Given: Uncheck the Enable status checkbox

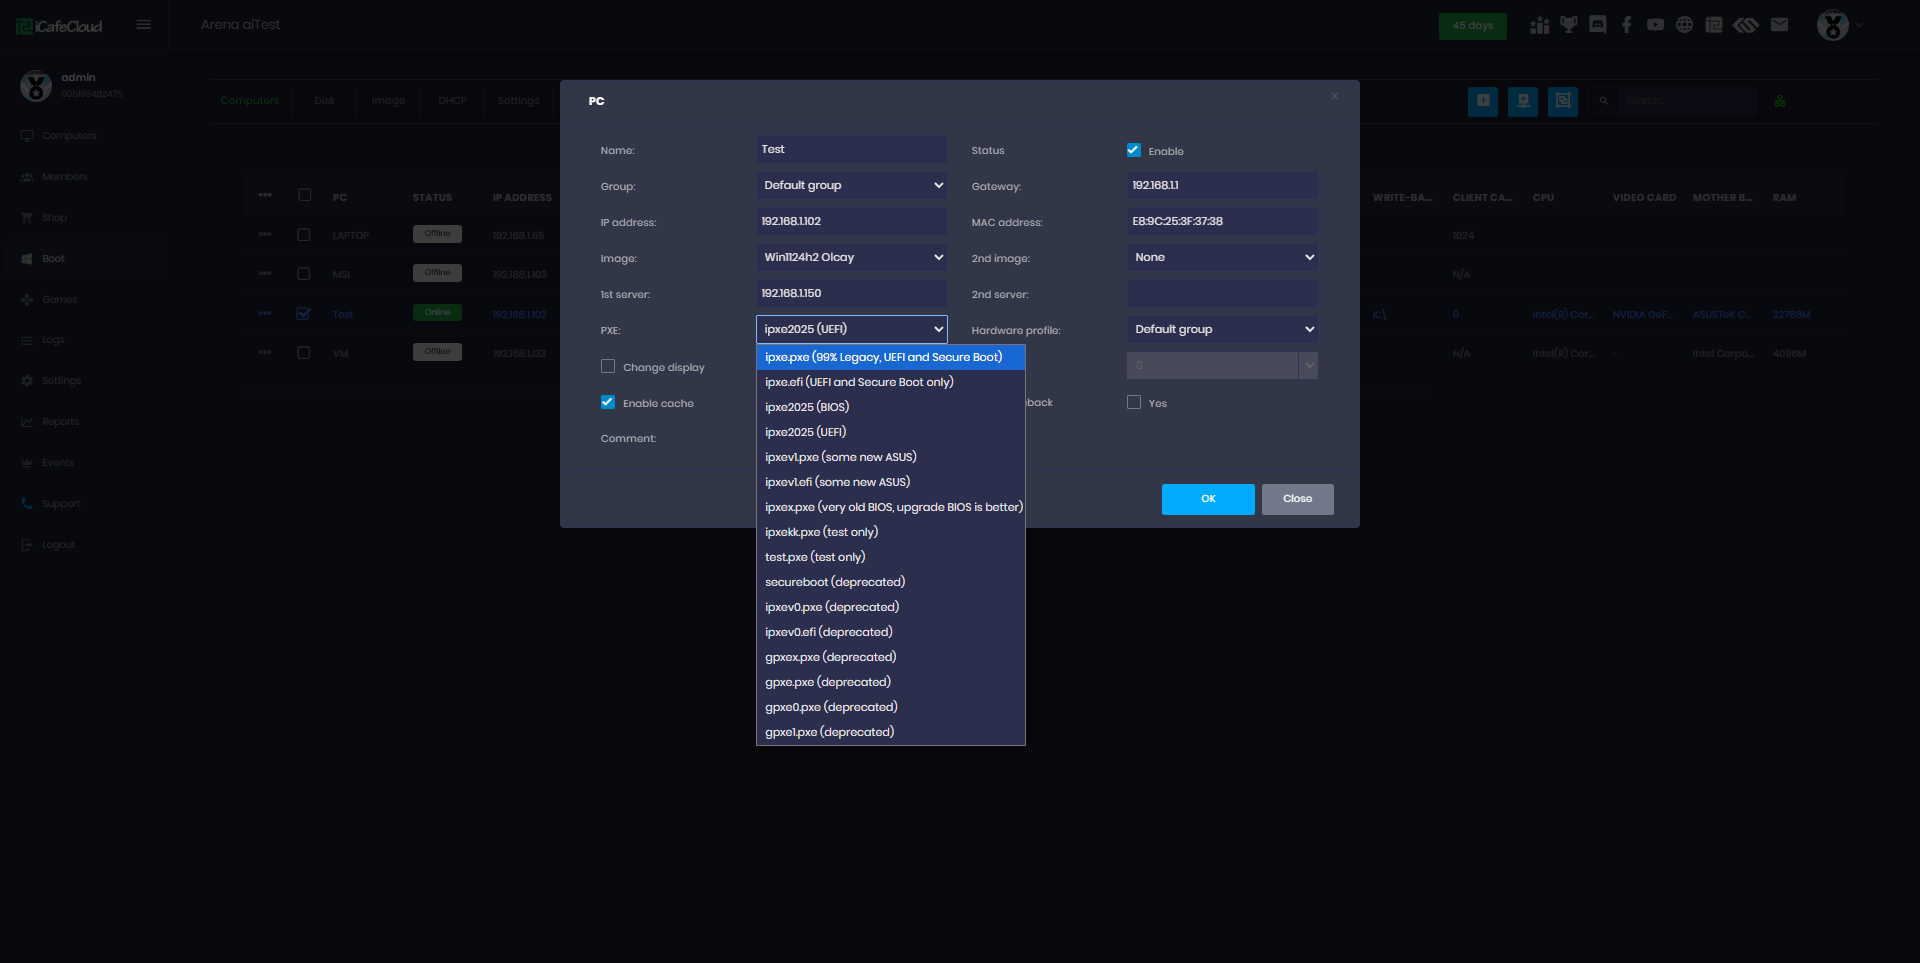Looking at the screenshot, I should pos(1134,150).
